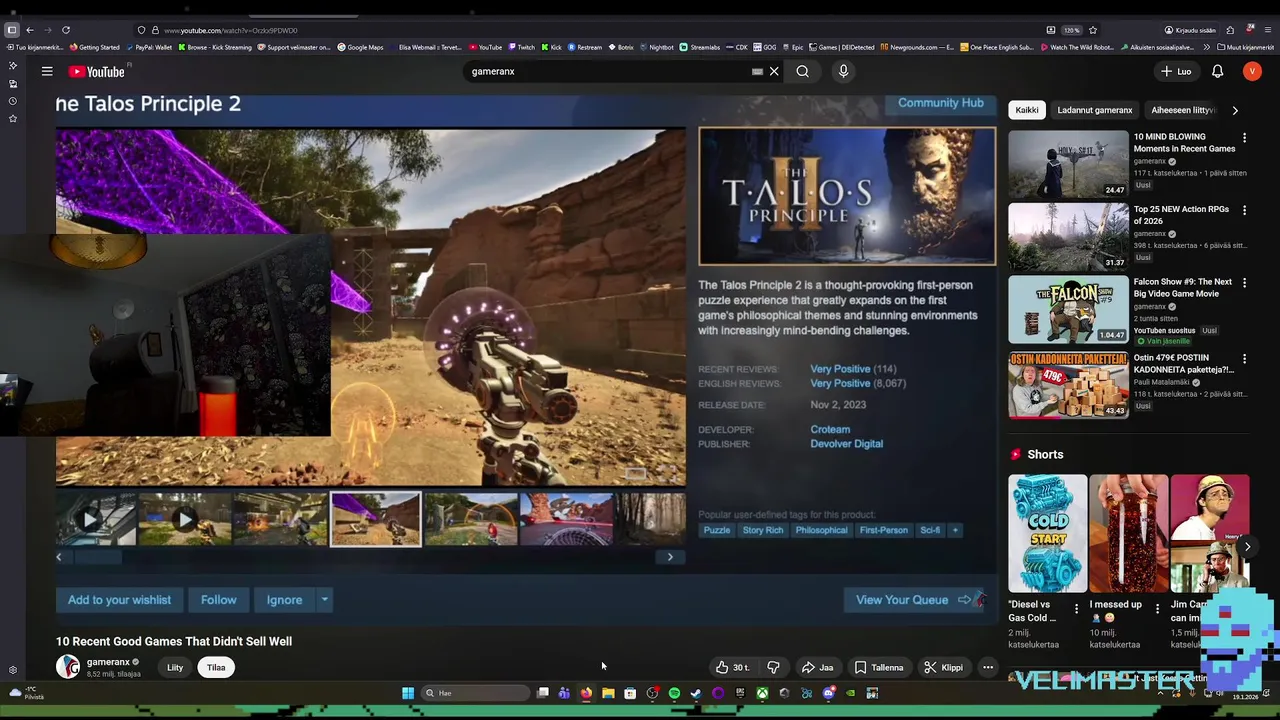Select the Ladannut gameranx filter chip

[x=1095, y=110]
